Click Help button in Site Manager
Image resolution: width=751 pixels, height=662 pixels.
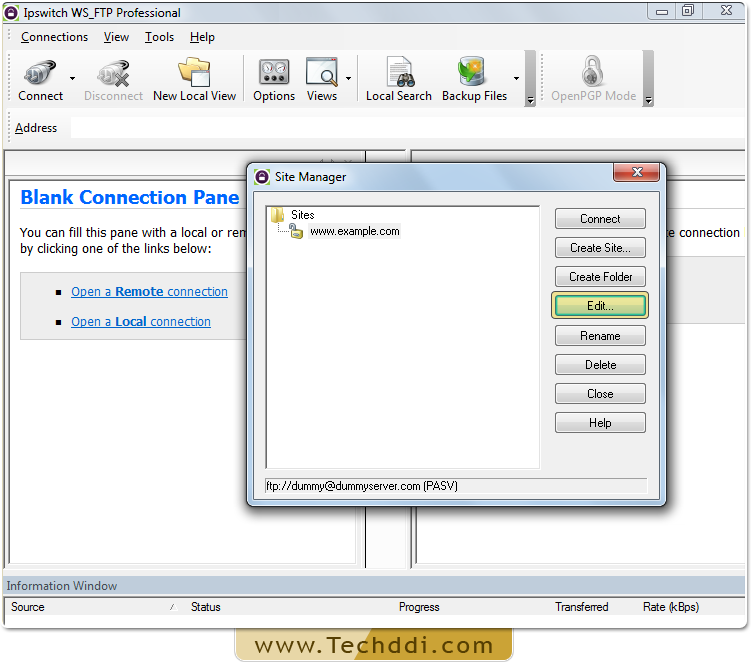(600, 423)
